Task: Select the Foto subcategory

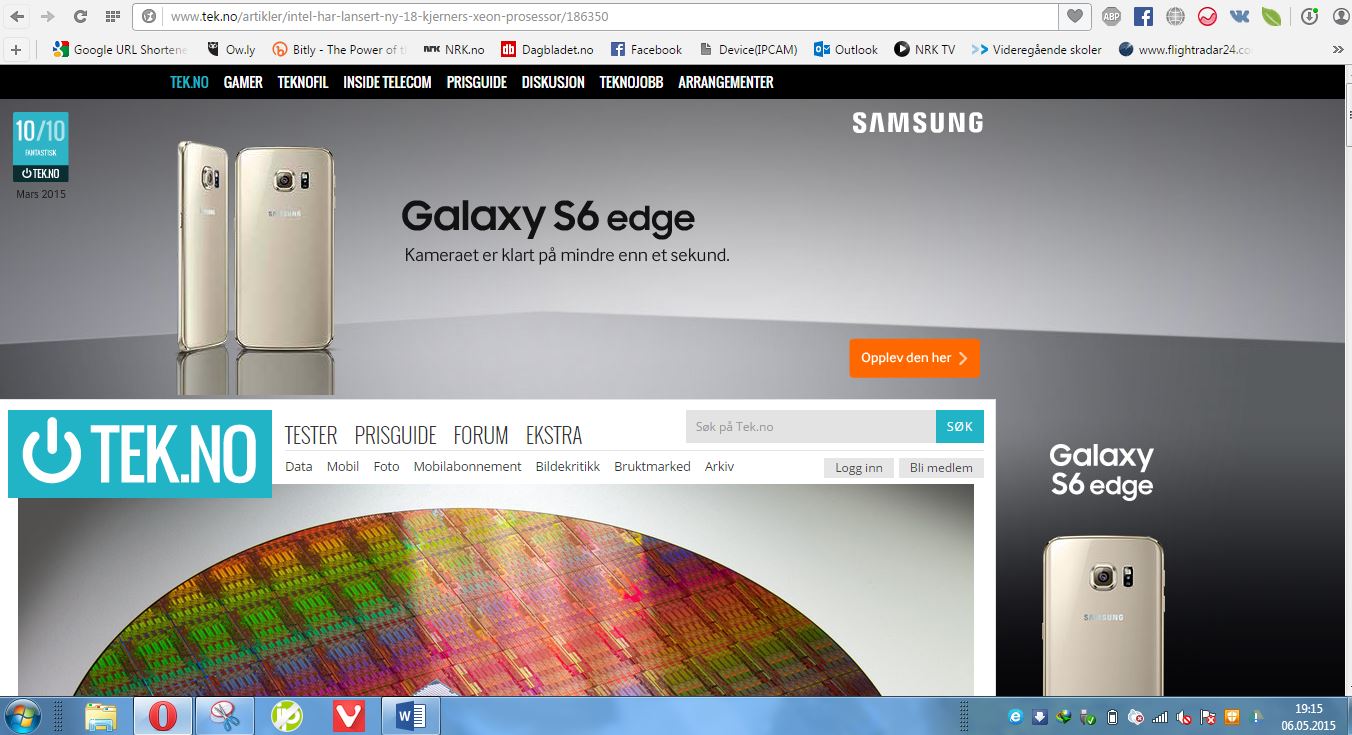Action: pyautogui.click(x=386, y=466)
